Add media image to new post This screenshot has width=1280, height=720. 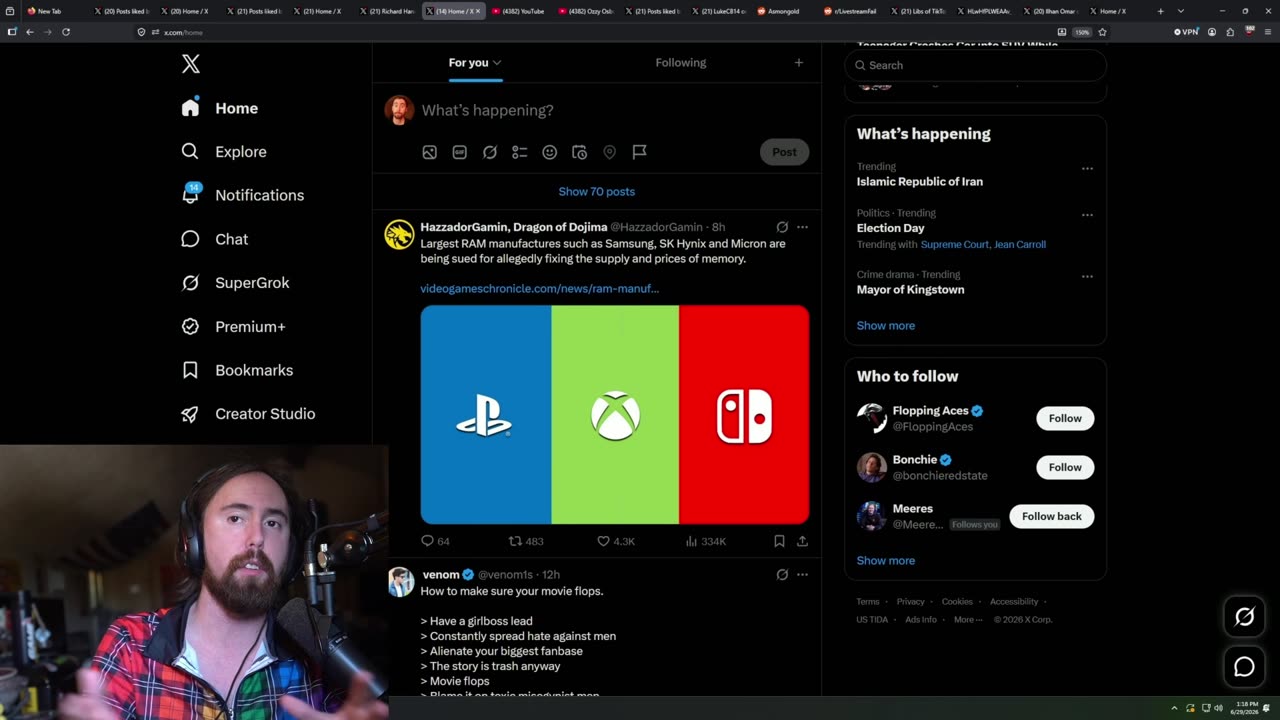point(429,152)
